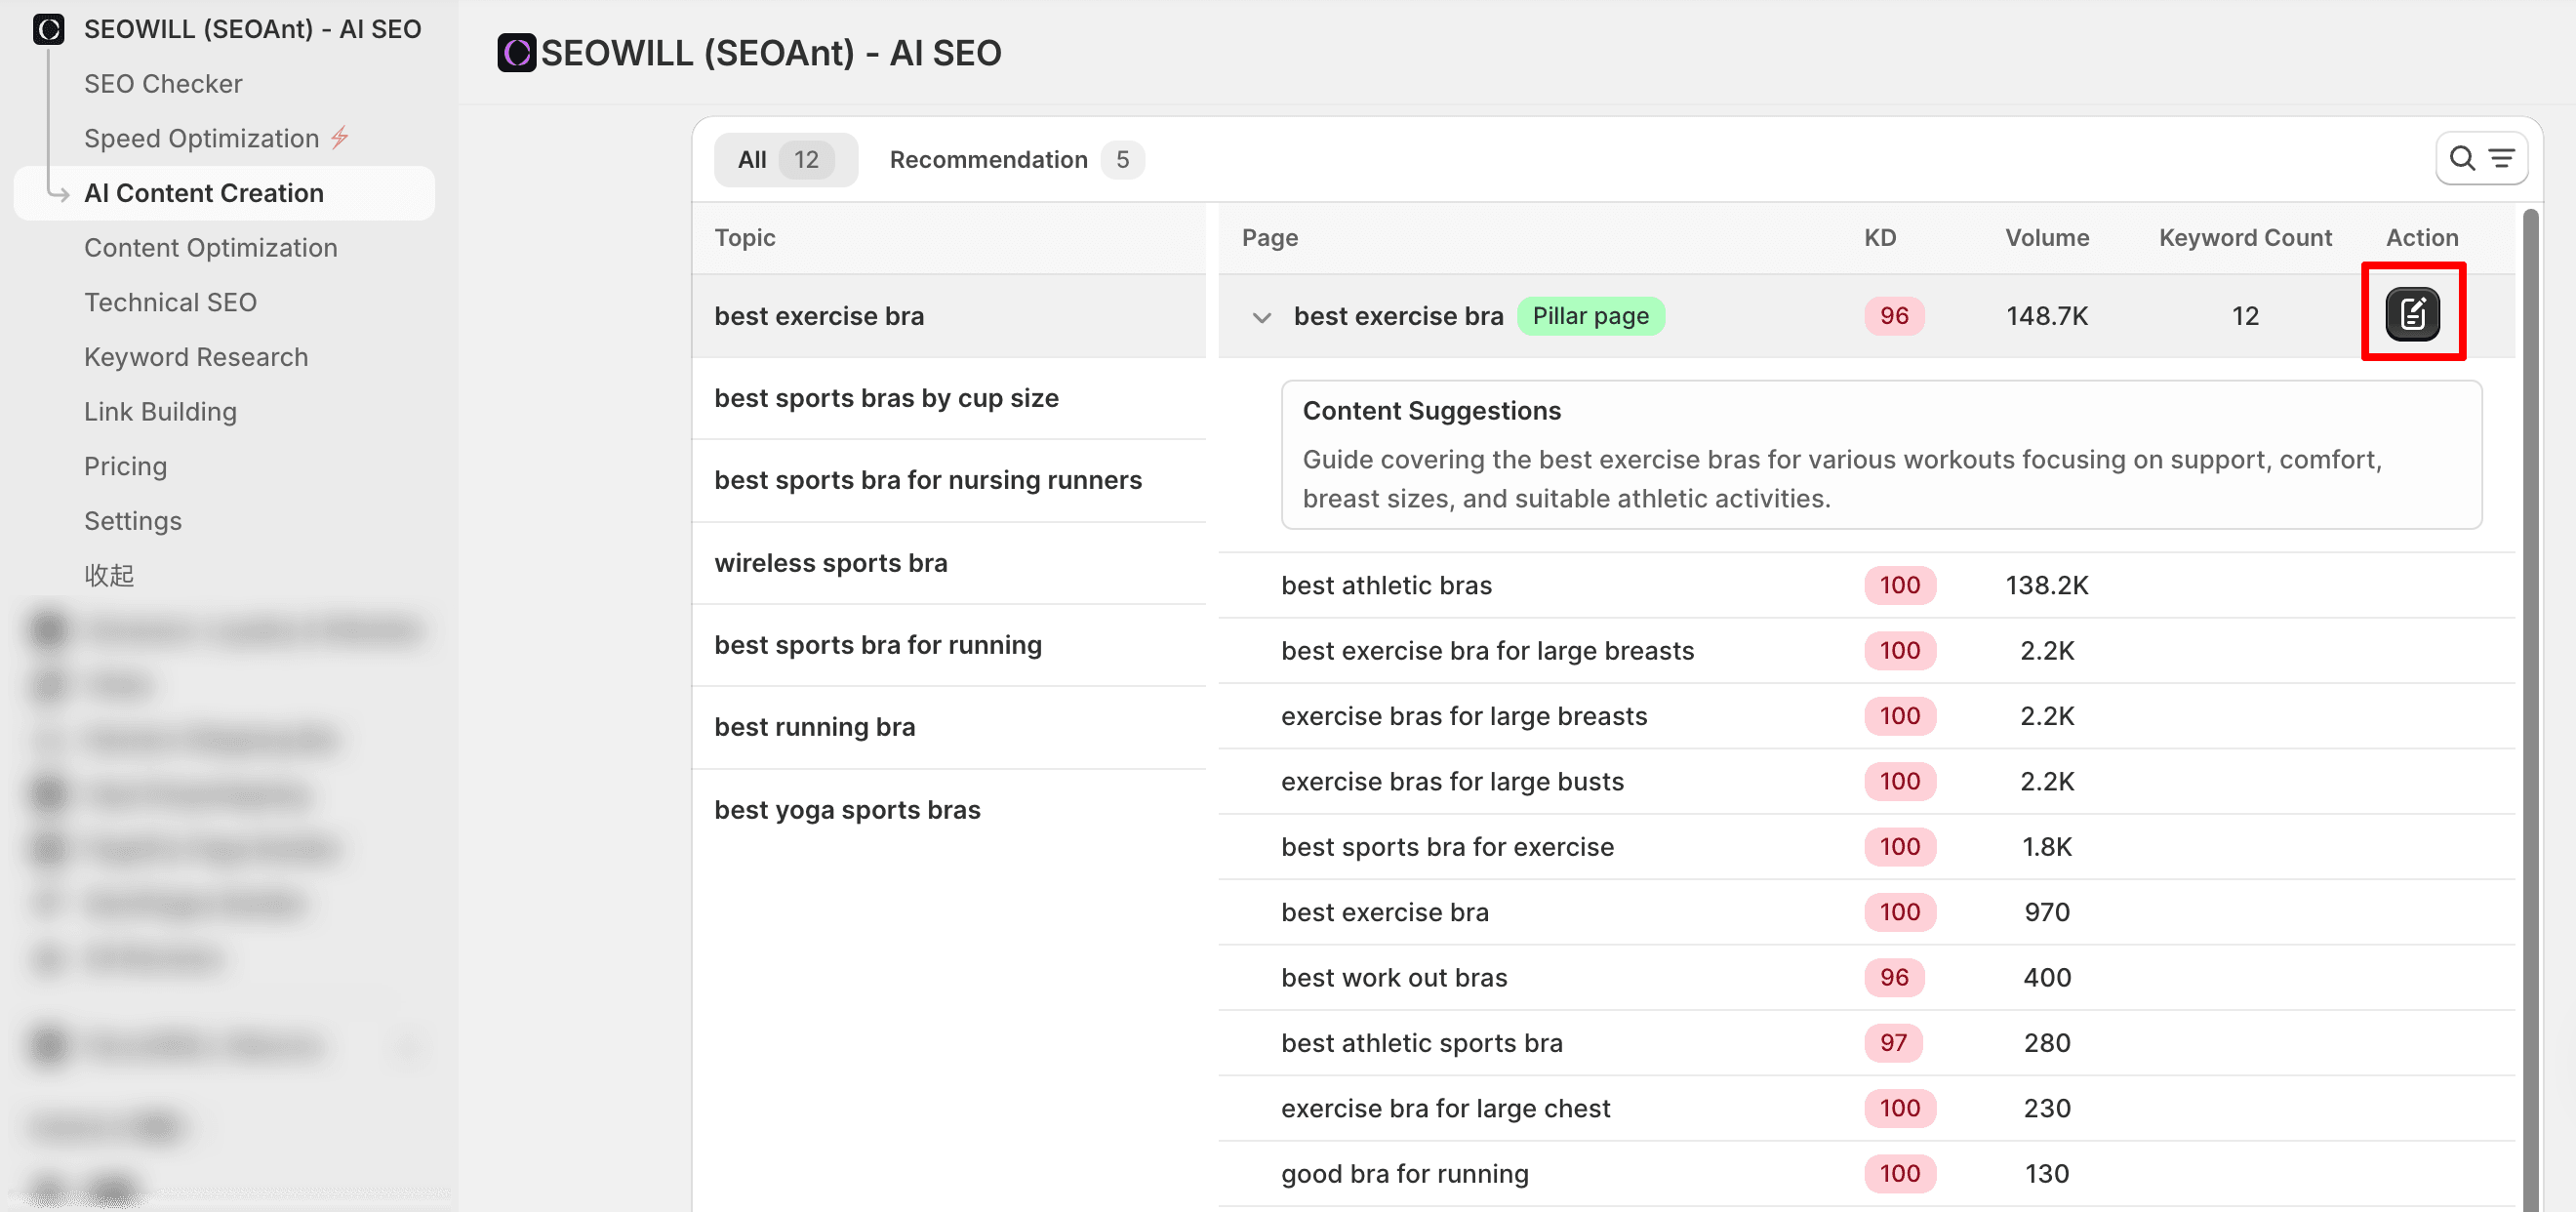Click the 收起 collapse link in the sidebar

point(108,575)
